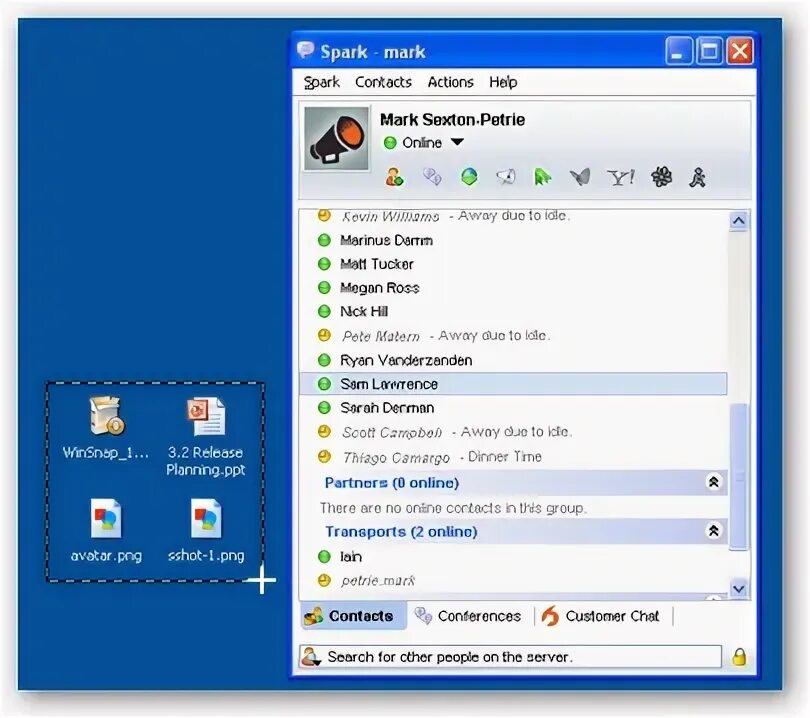The width and height of the screenshot is (810, 718).
Task: Select the Iain transport entry
Action: pos(513,556)
